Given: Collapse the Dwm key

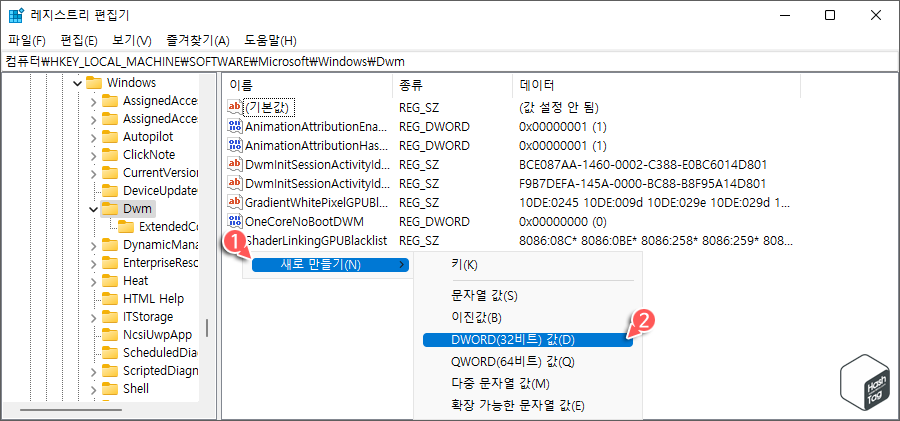Looking at the screenshot, I should (x=94, y=208).
